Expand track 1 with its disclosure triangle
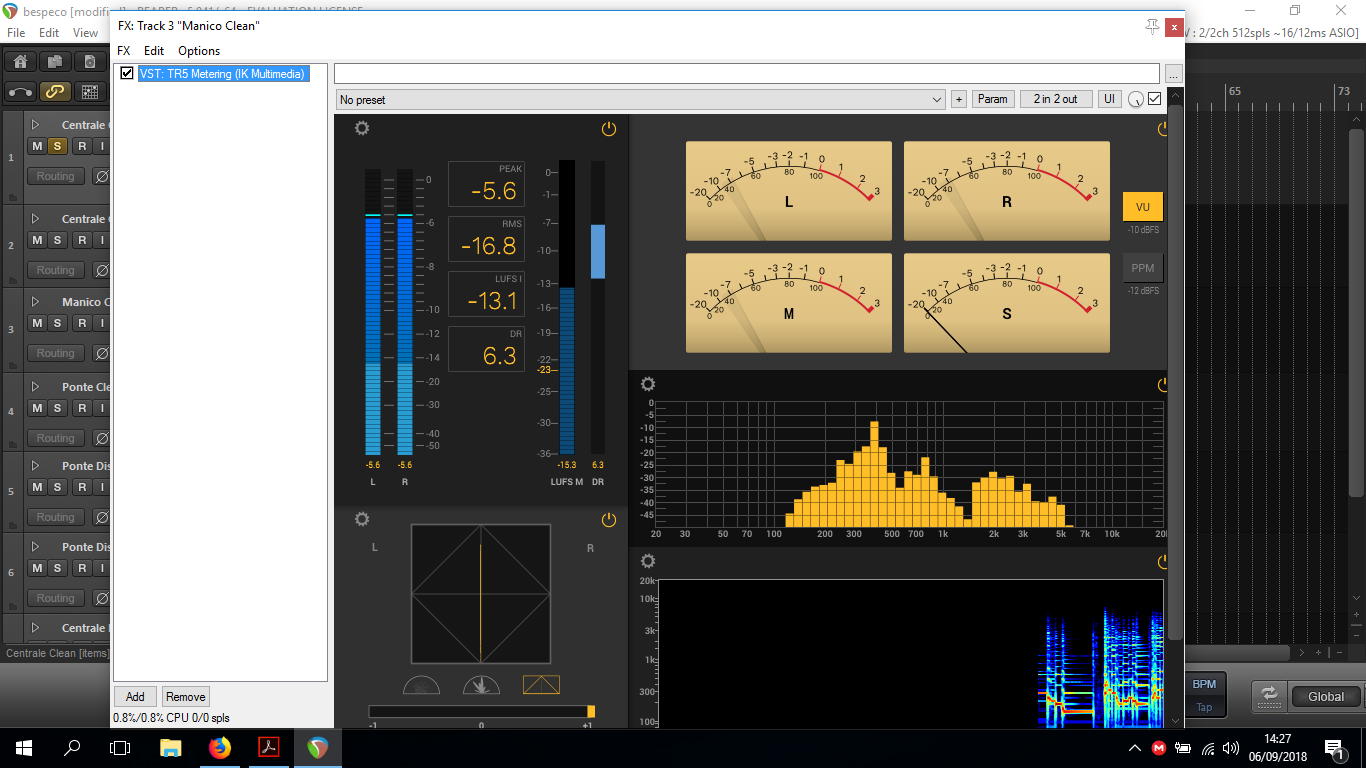Screen dimensions: 1366x768 36,125
